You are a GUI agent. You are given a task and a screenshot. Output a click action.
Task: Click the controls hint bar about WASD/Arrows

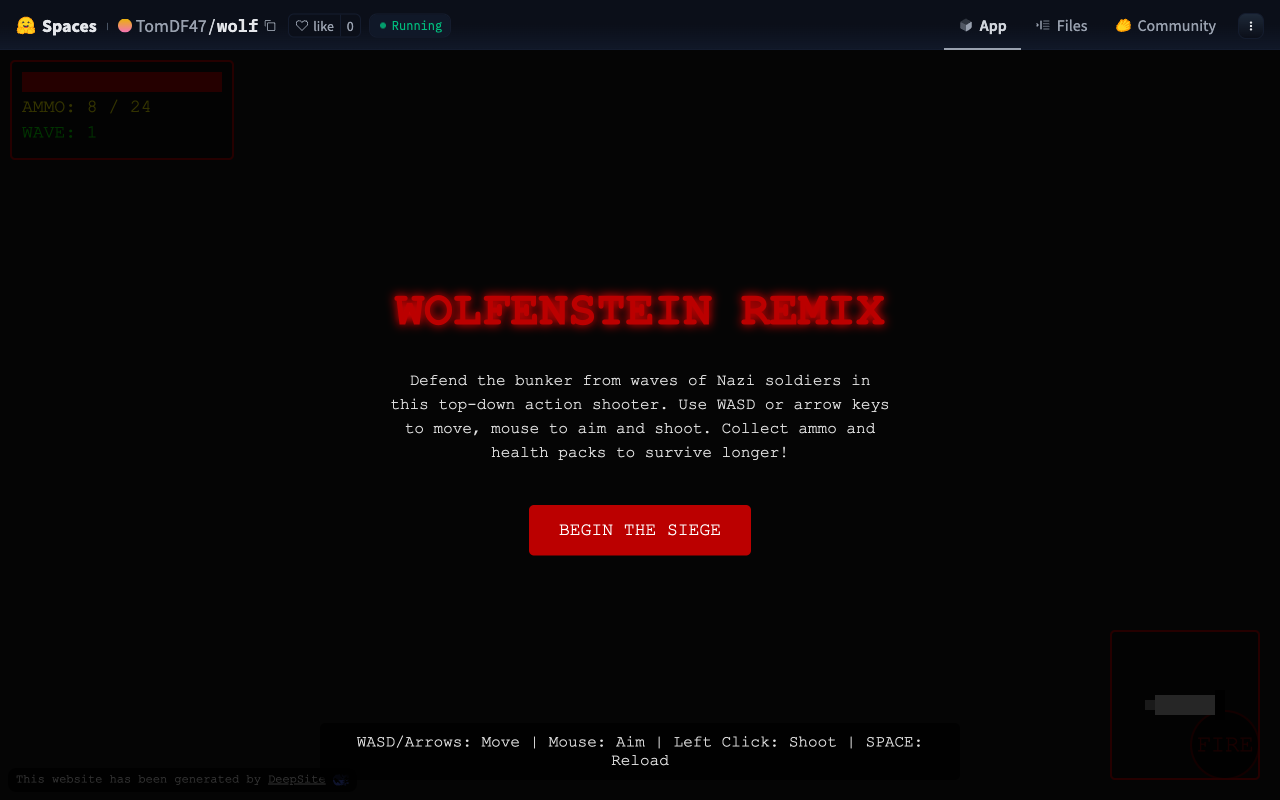640,751
